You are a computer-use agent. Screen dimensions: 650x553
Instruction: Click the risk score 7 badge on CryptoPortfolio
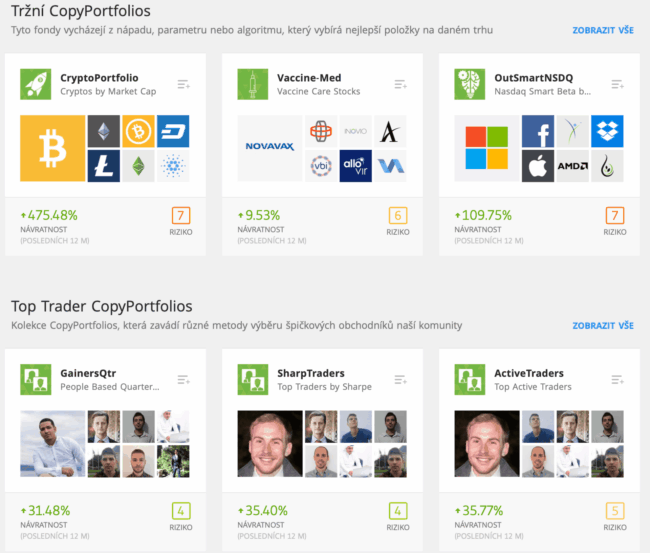click(x=181, y=216)
